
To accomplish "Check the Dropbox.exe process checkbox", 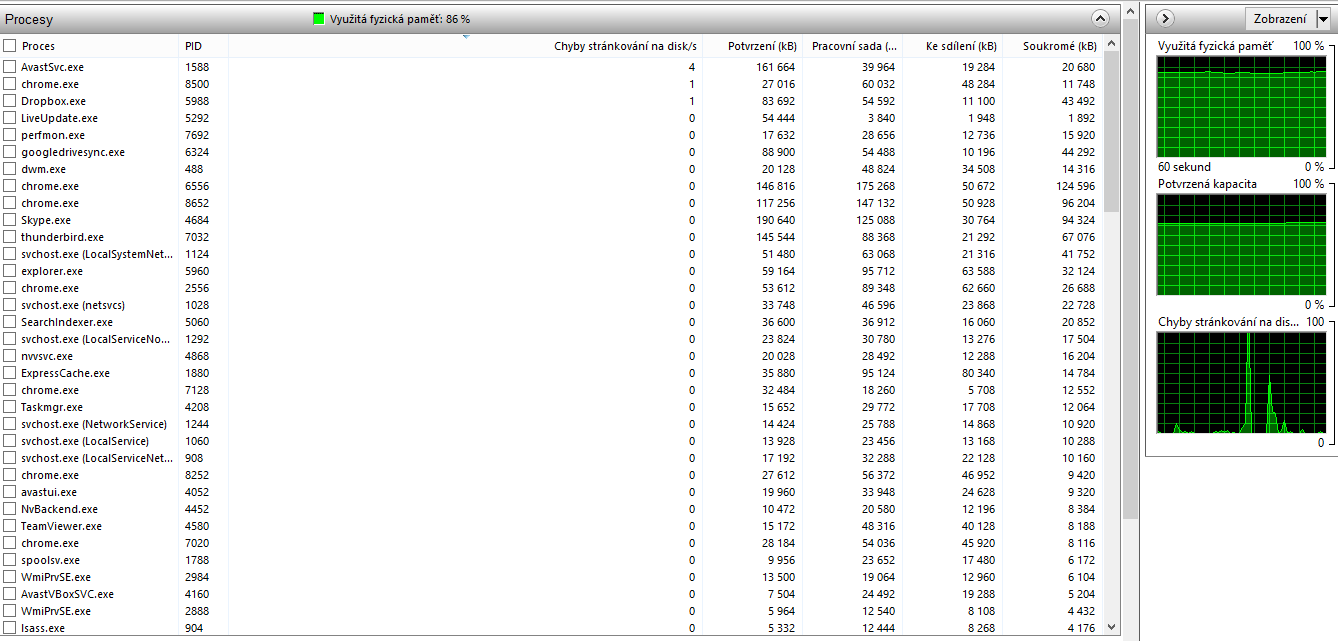I will (x=10, y=101).
